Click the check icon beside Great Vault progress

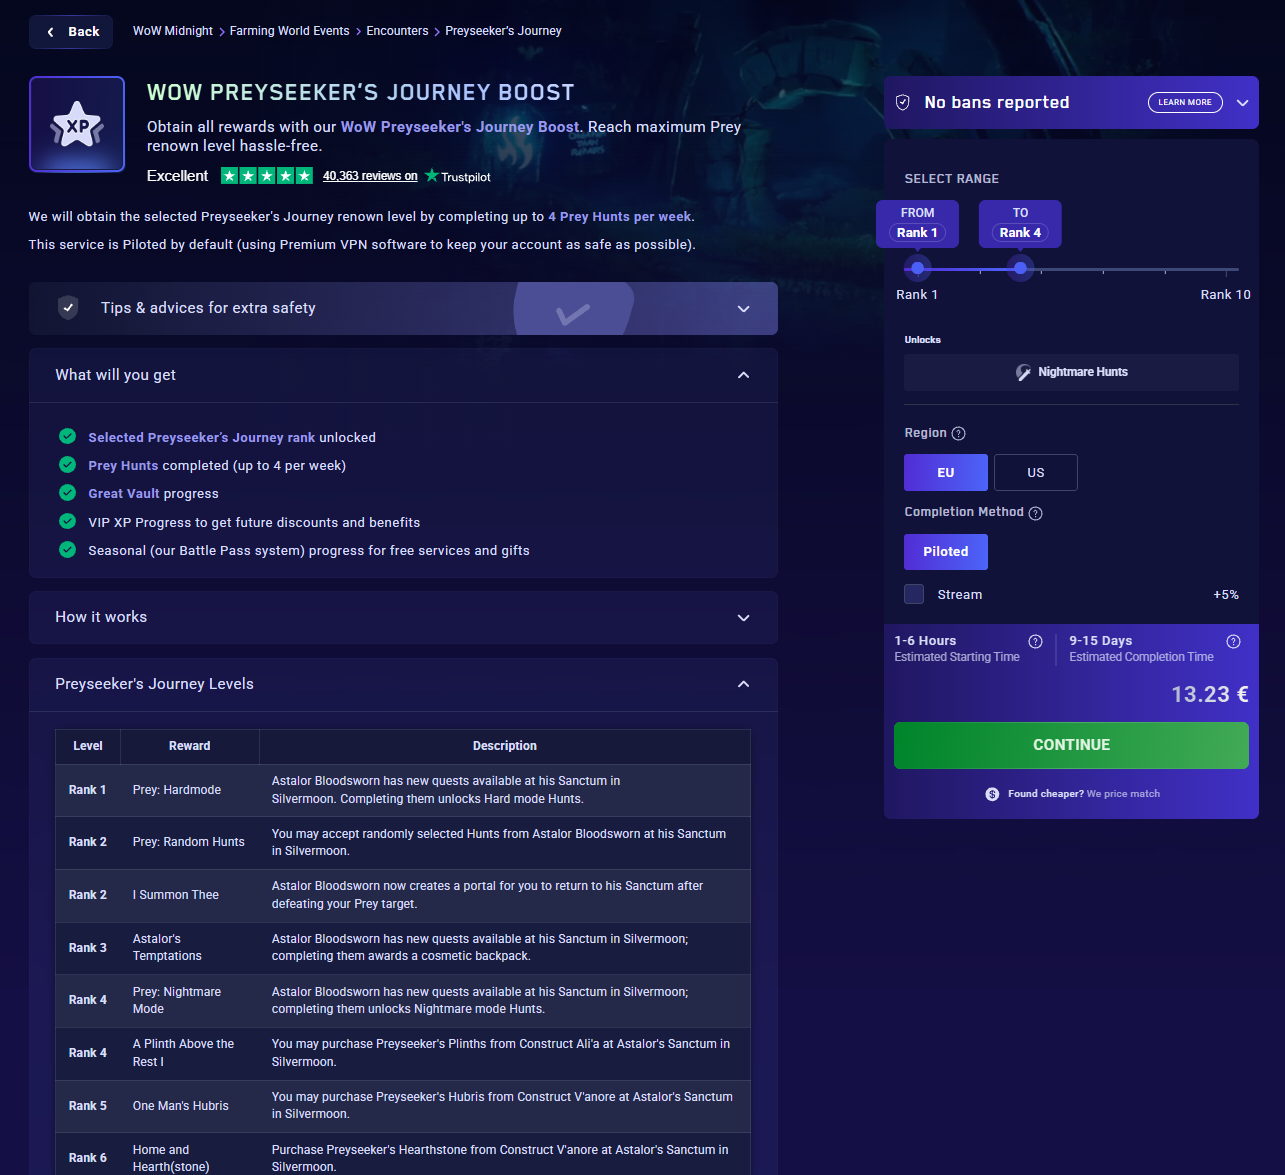click(x=68, y=493)
